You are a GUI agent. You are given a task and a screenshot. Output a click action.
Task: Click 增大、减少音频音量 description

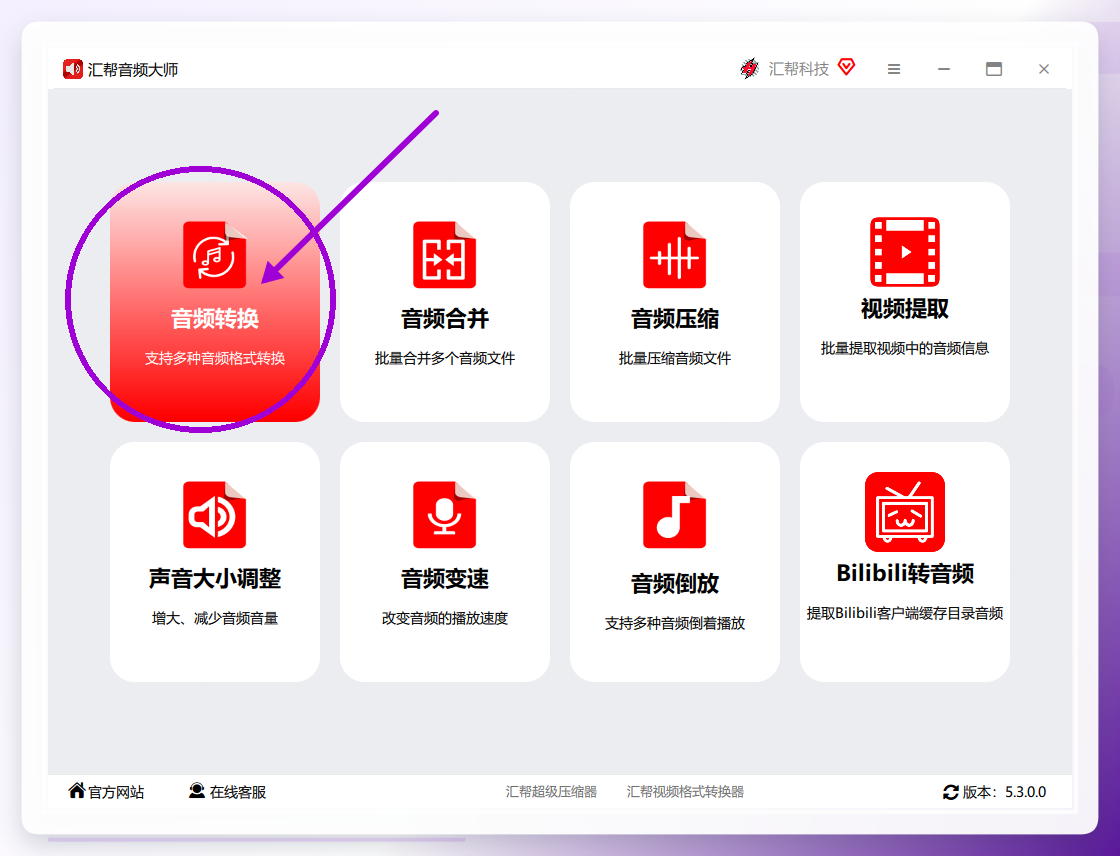214,618
